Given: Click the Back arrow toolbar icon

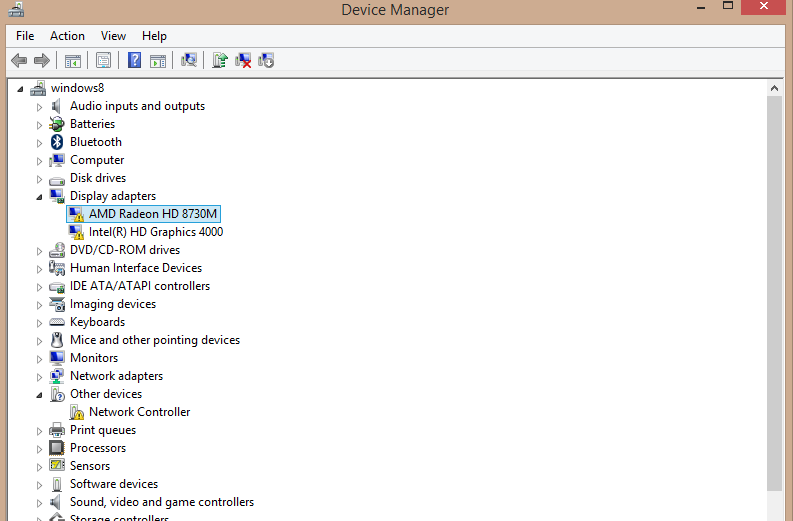Looking at the screenshot, I should (x=19, y=61).
